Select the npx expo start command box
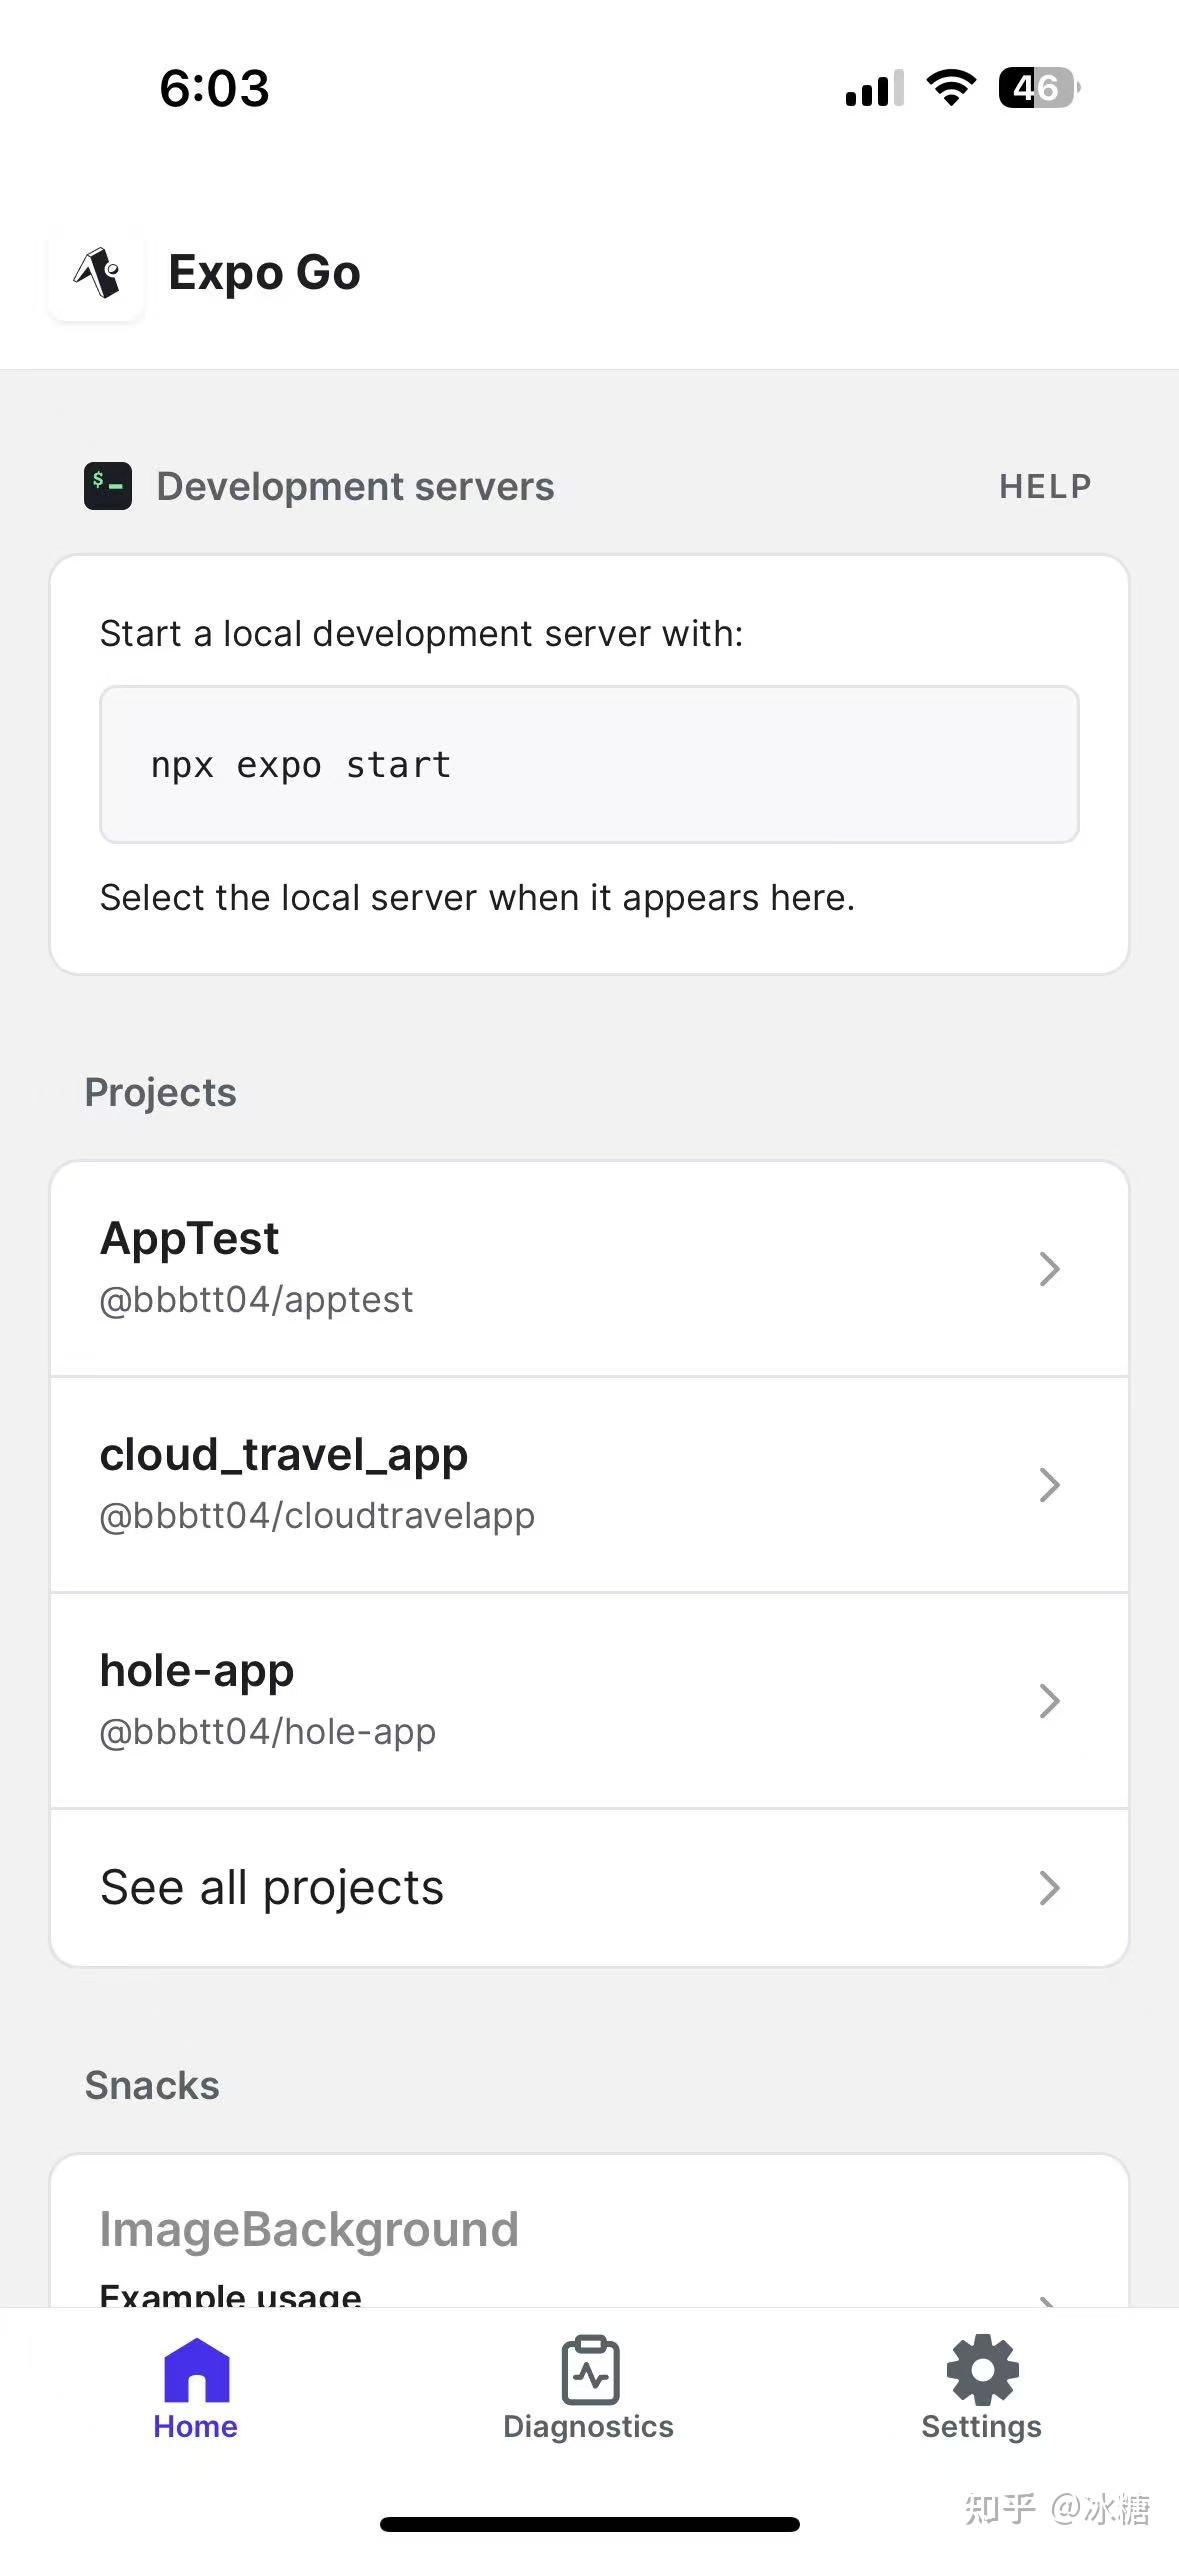The width and height of the screenshot is (1179, 2556). point(589,764)
